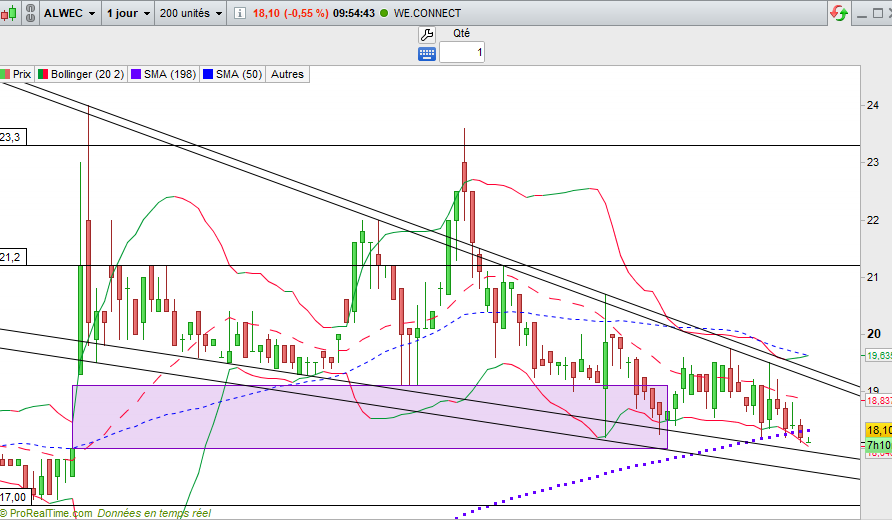Click the 22 price axis label

tap(873, 220)
